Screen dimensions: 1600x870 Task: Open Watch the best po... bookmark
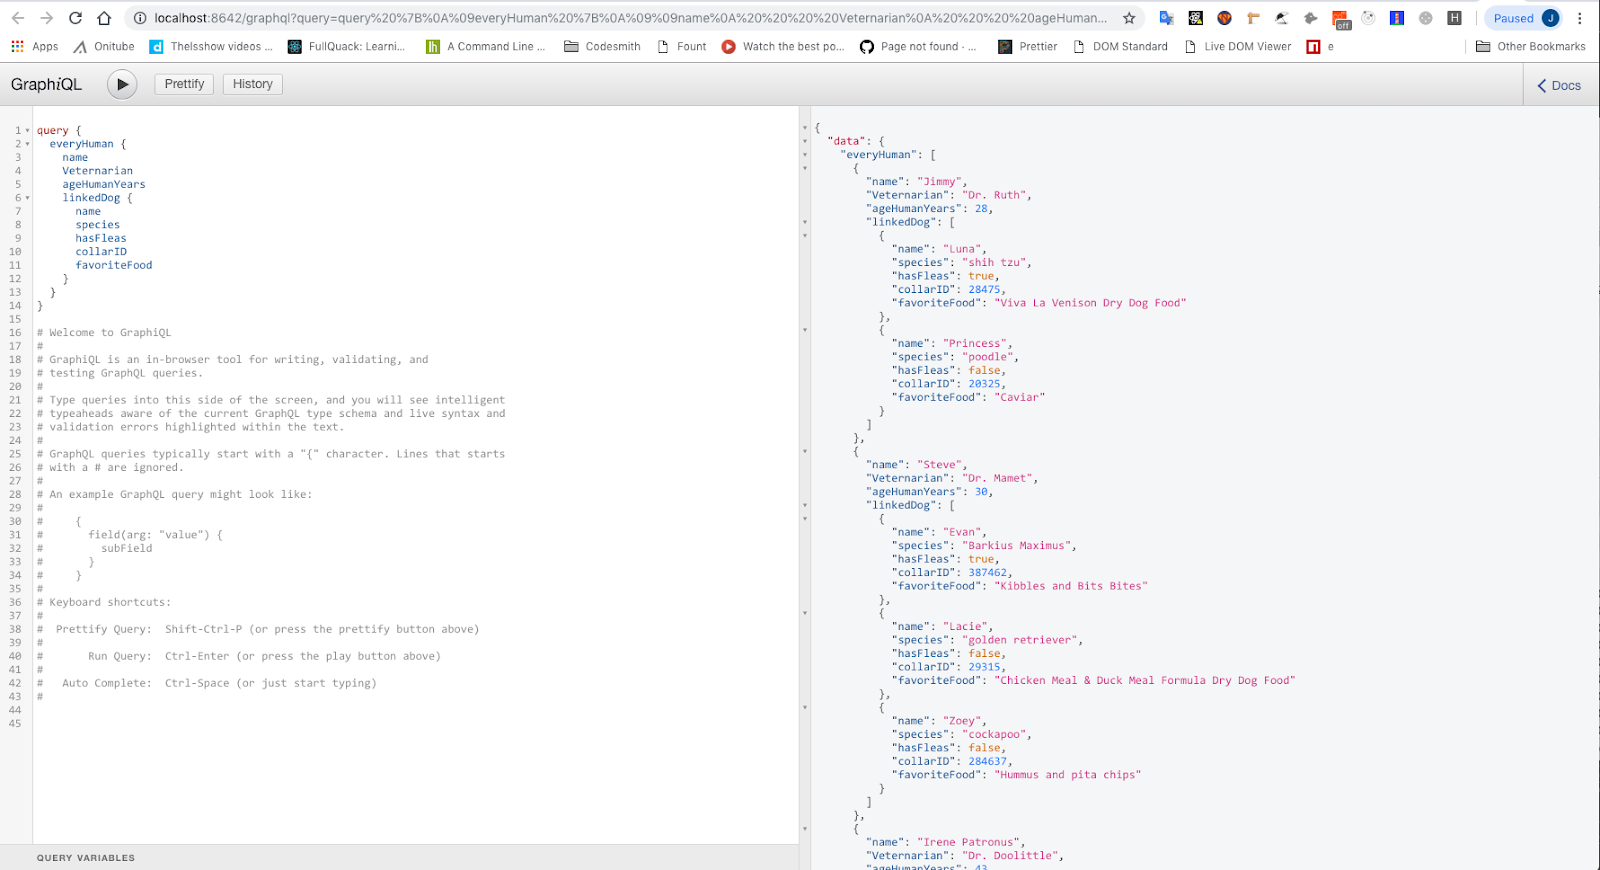(x=783, y=47)
